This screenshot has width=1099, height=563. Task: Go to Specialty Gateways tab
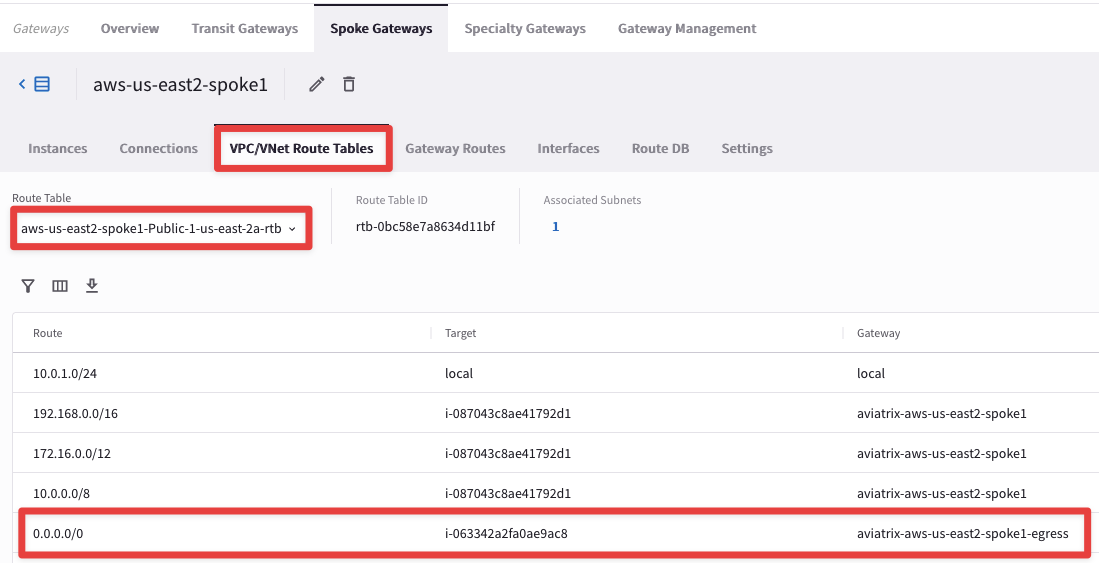coord(525,28)
